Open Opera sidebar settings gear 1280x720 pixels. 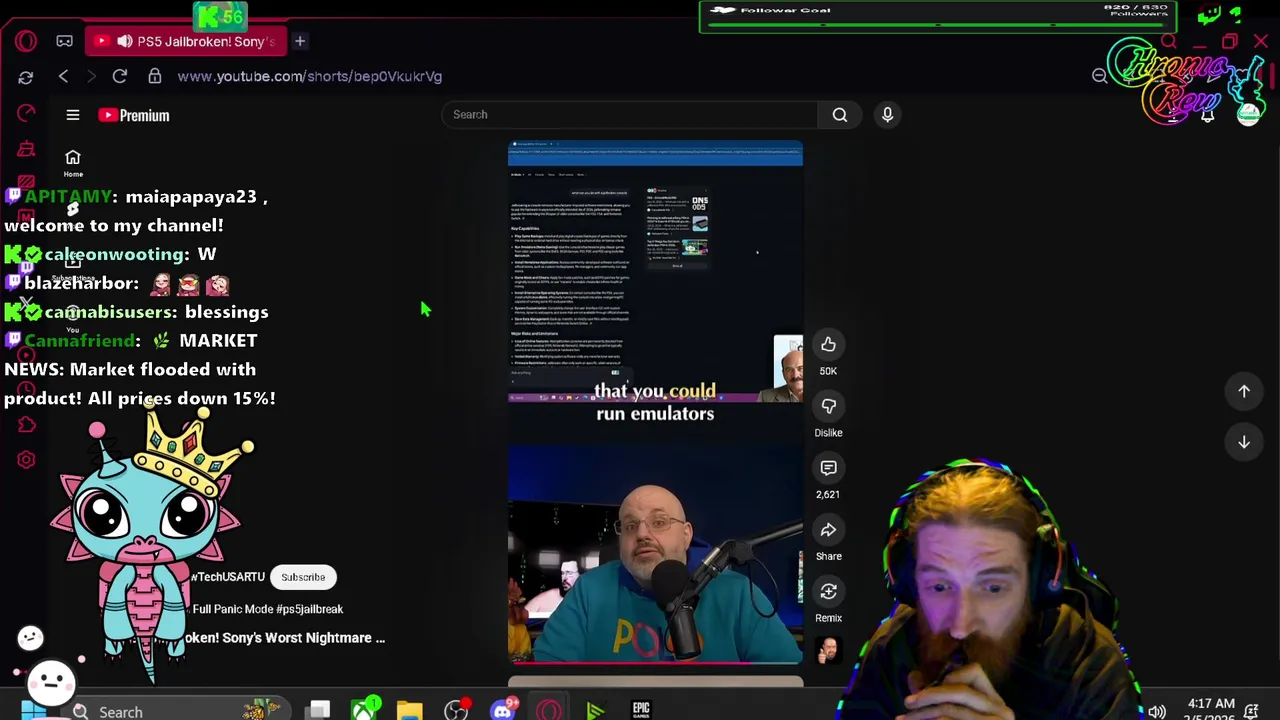point(27,460)
